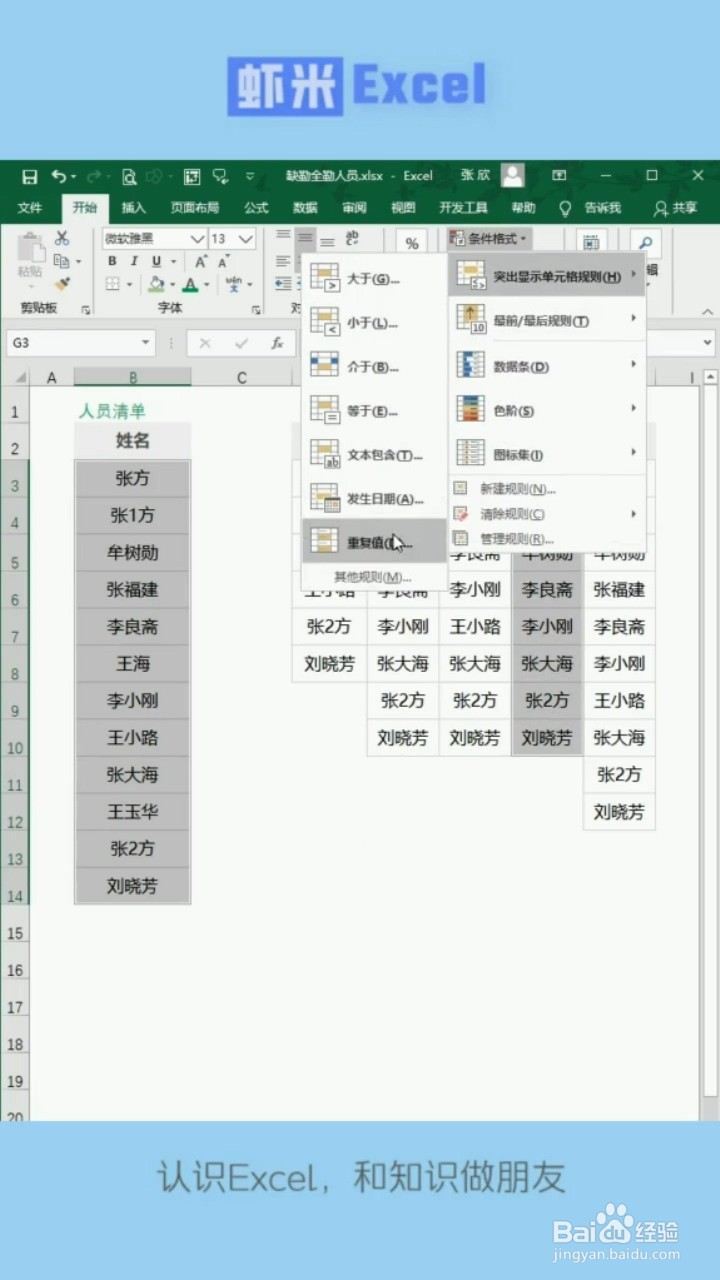Apply the font color A swatch
The height and width of the screenshot is (1280, 720).
pyautogui.click(x=190, y=284)
